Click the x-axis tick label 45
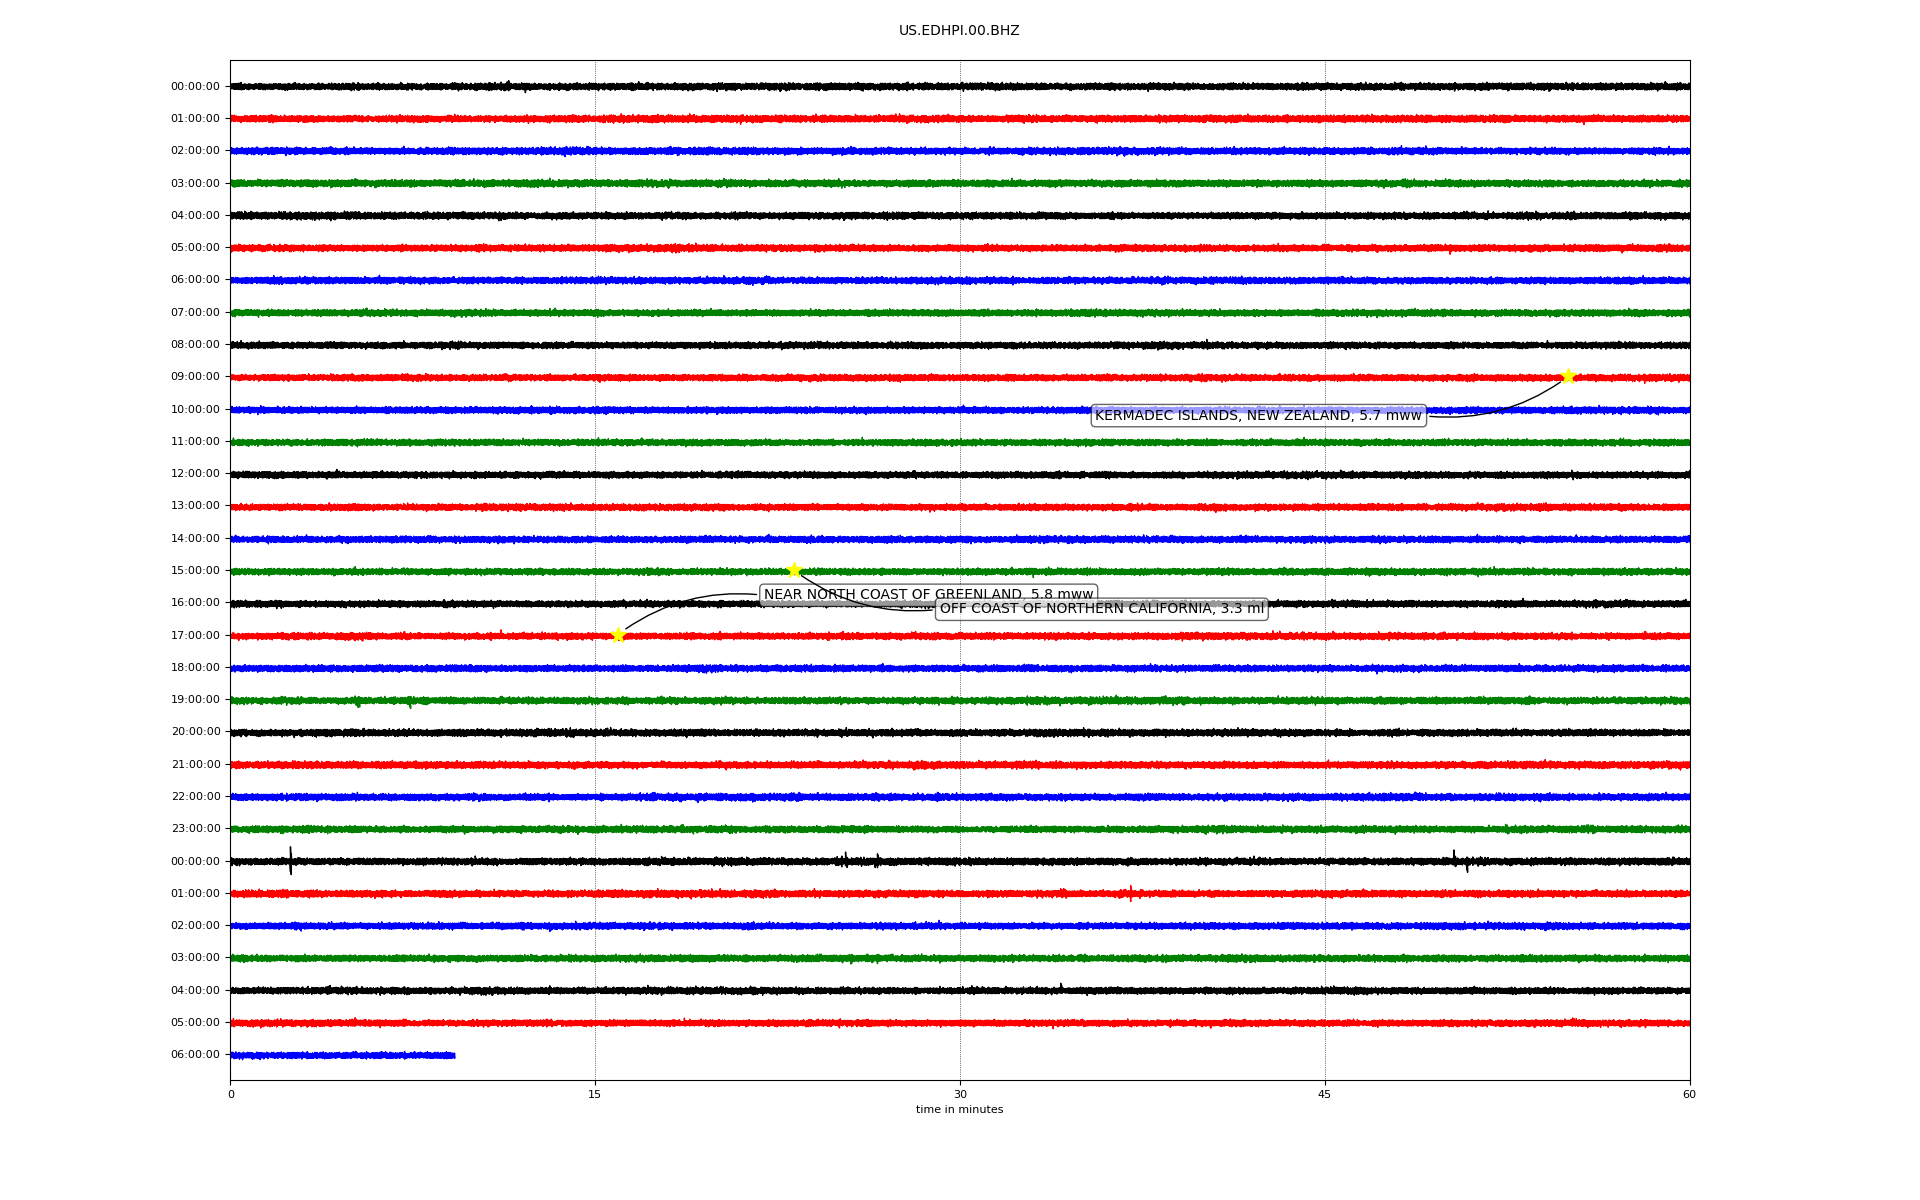1920x1200 pixels. point(1325,1094)
